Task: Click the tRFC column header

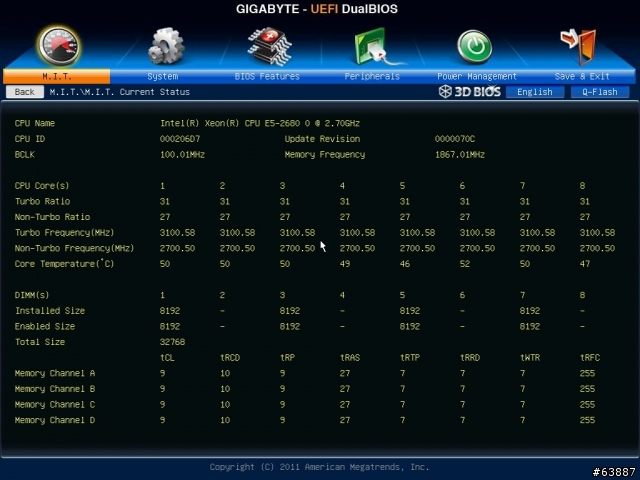Action: 590,358
